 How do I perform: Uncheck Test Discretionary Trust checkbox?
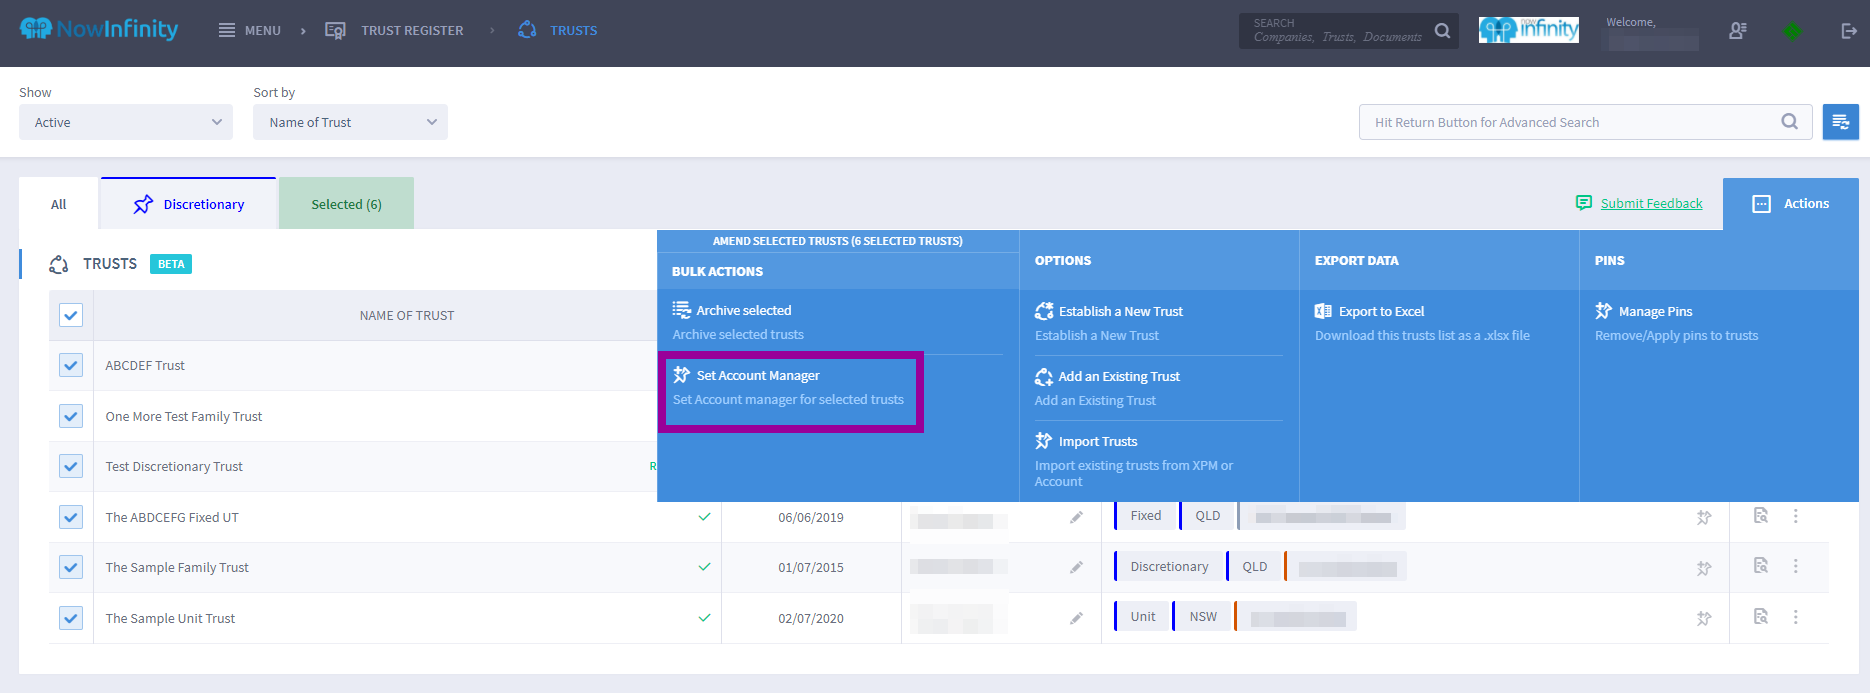[x=71, y=466]
